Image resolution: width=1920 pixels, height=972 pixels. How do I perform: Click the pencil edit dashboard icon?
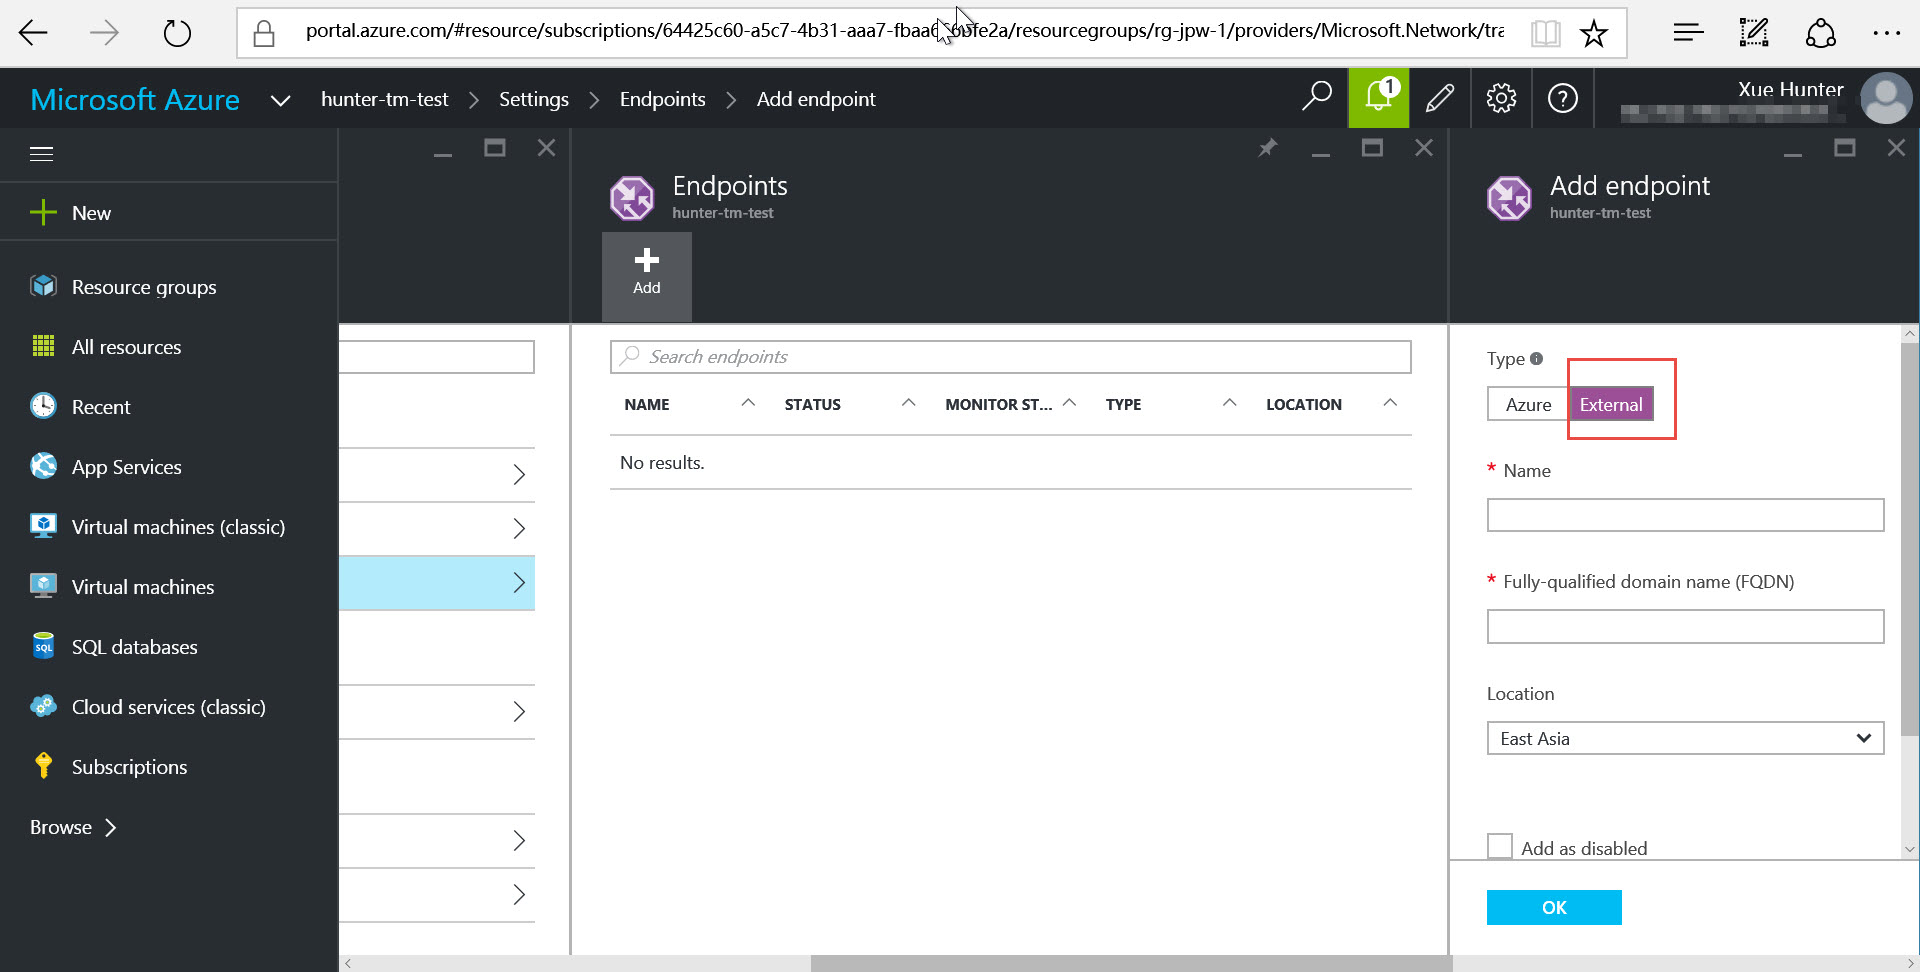(x=1440, y=98)
